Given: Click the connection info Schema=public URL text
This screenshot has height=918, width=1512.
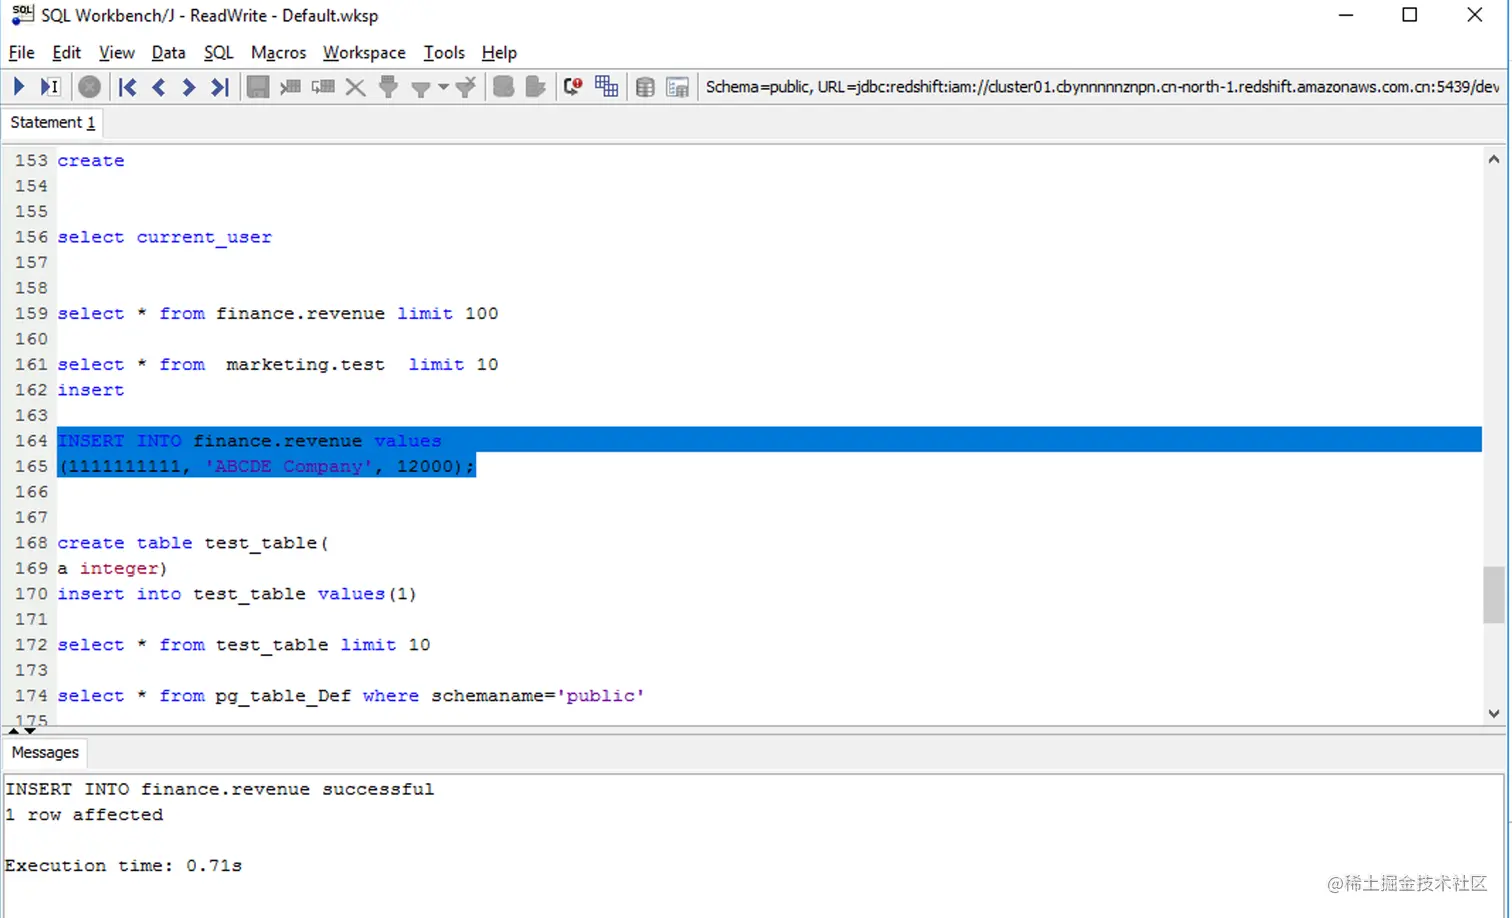Looking at the screenshot, I should pyautogui.click(x=1102, y=87).
